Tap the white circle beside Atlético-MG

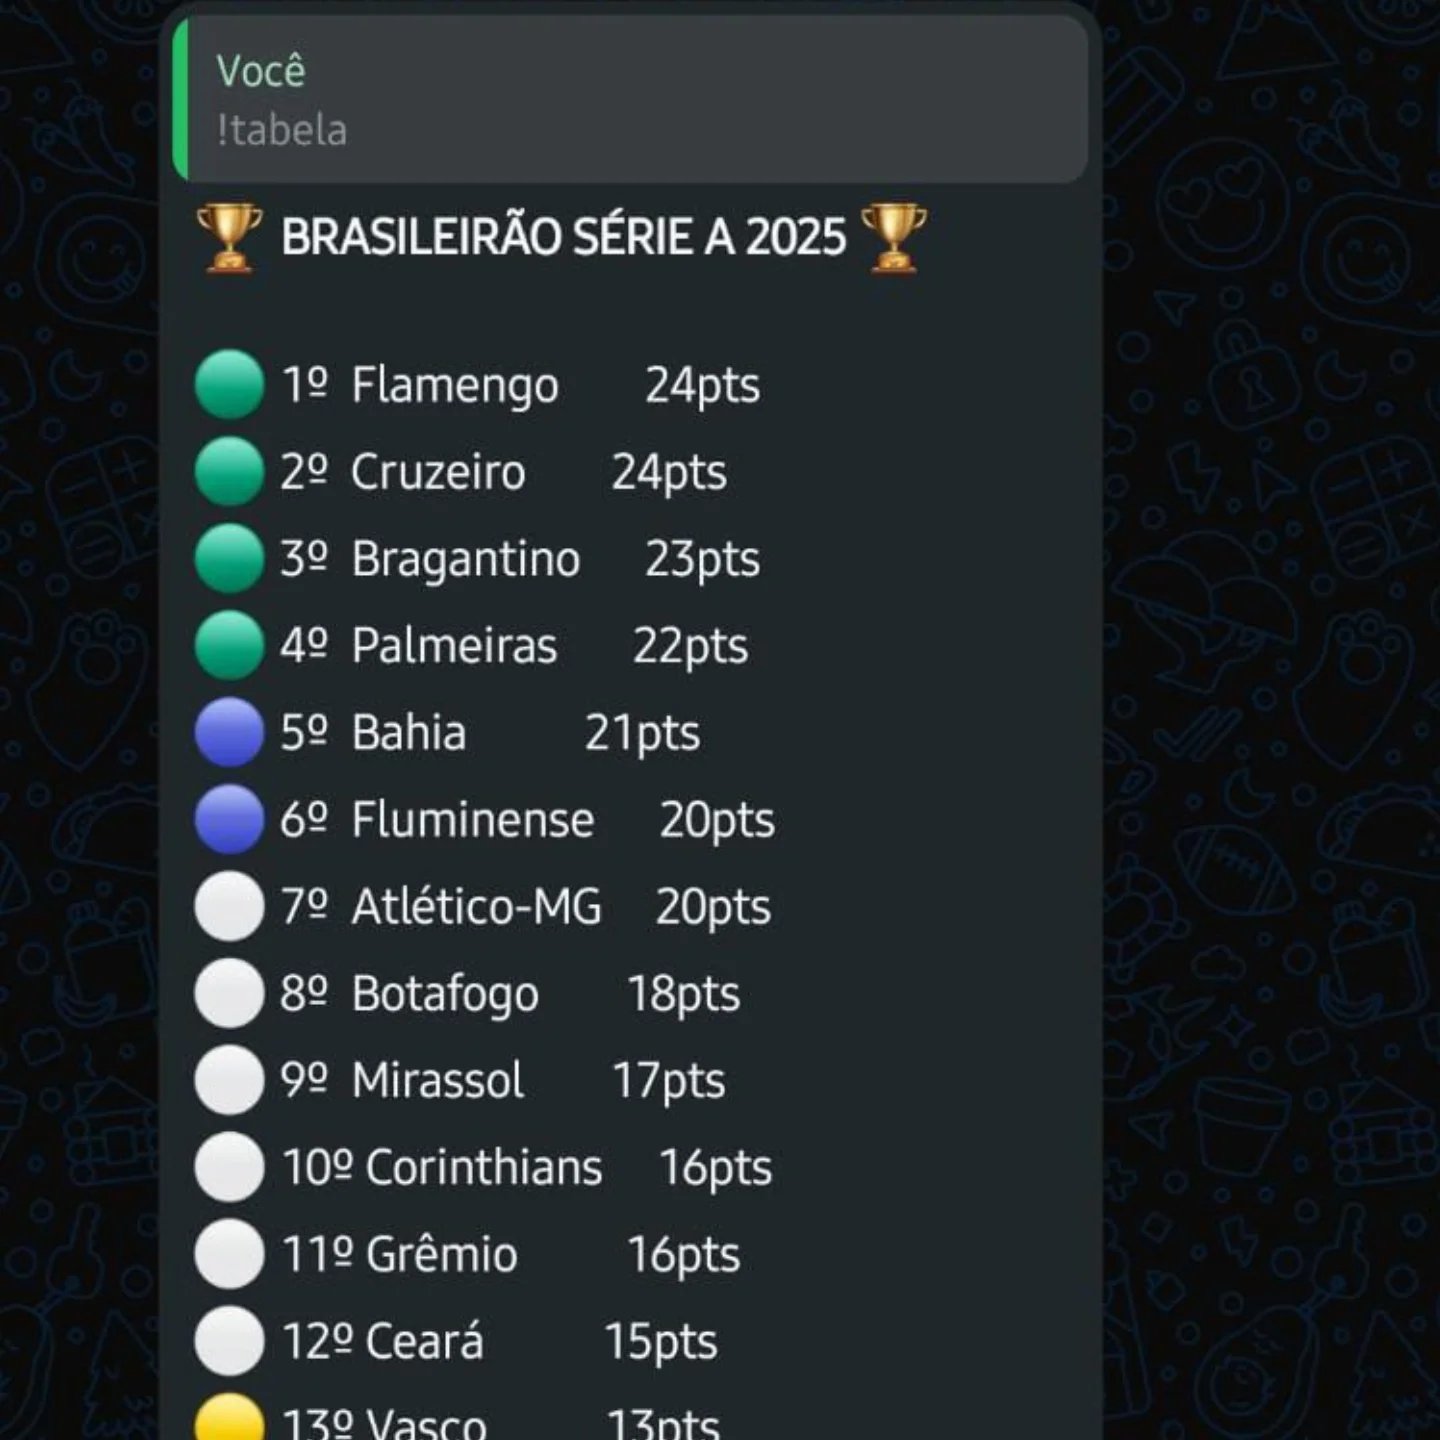(x=230, y=906)
